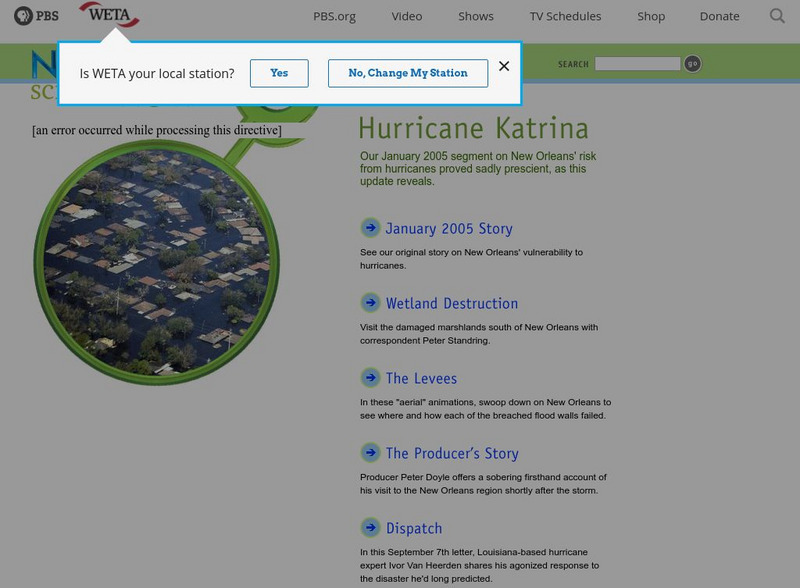The image size is (800, 588).
Task: Close the local station popup
Action: click(504, 66)
